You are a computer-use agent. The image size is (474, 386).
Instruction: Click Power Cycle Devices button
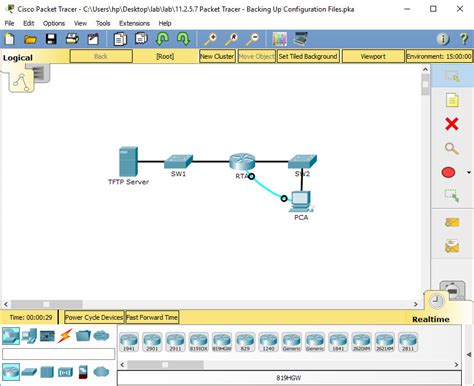[x=94, y=317]
